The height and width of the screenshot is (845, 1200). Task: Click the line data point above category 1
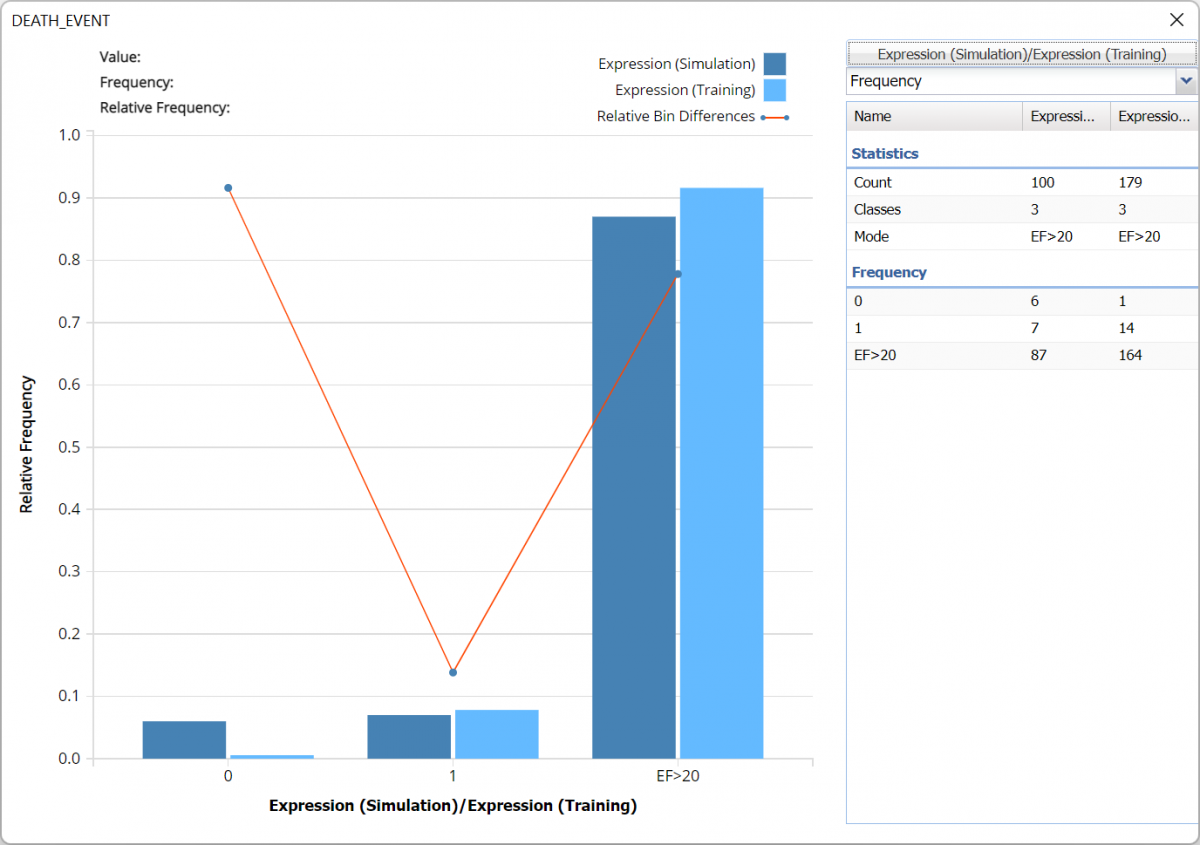click(453, 672)
